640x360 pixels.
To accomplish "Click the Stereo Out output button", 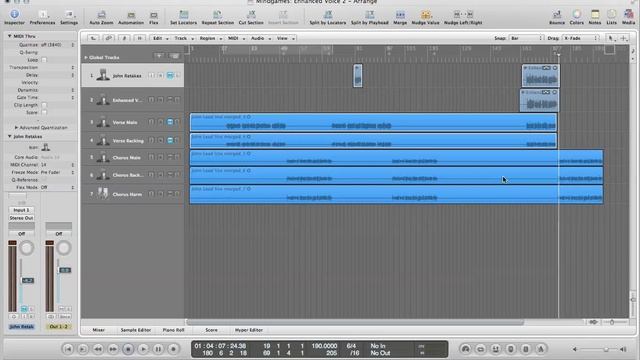I will (x=21, y=218).
